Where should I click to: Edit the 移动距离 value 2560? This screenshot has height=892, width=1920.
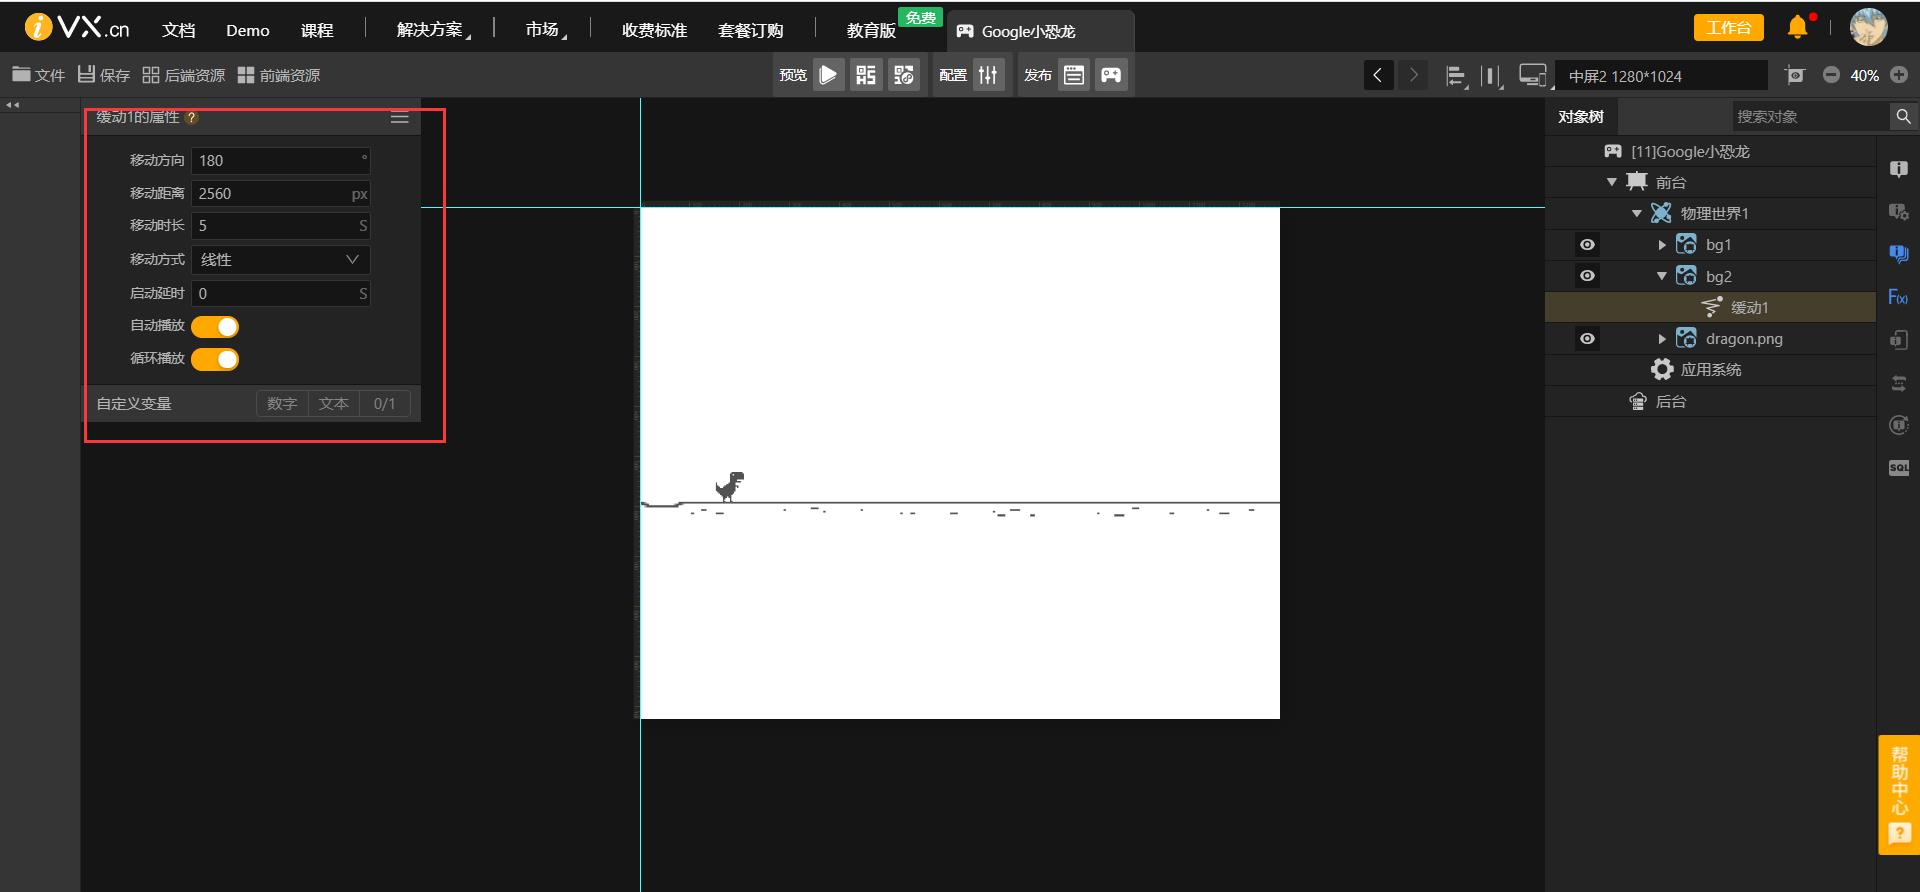281,193
